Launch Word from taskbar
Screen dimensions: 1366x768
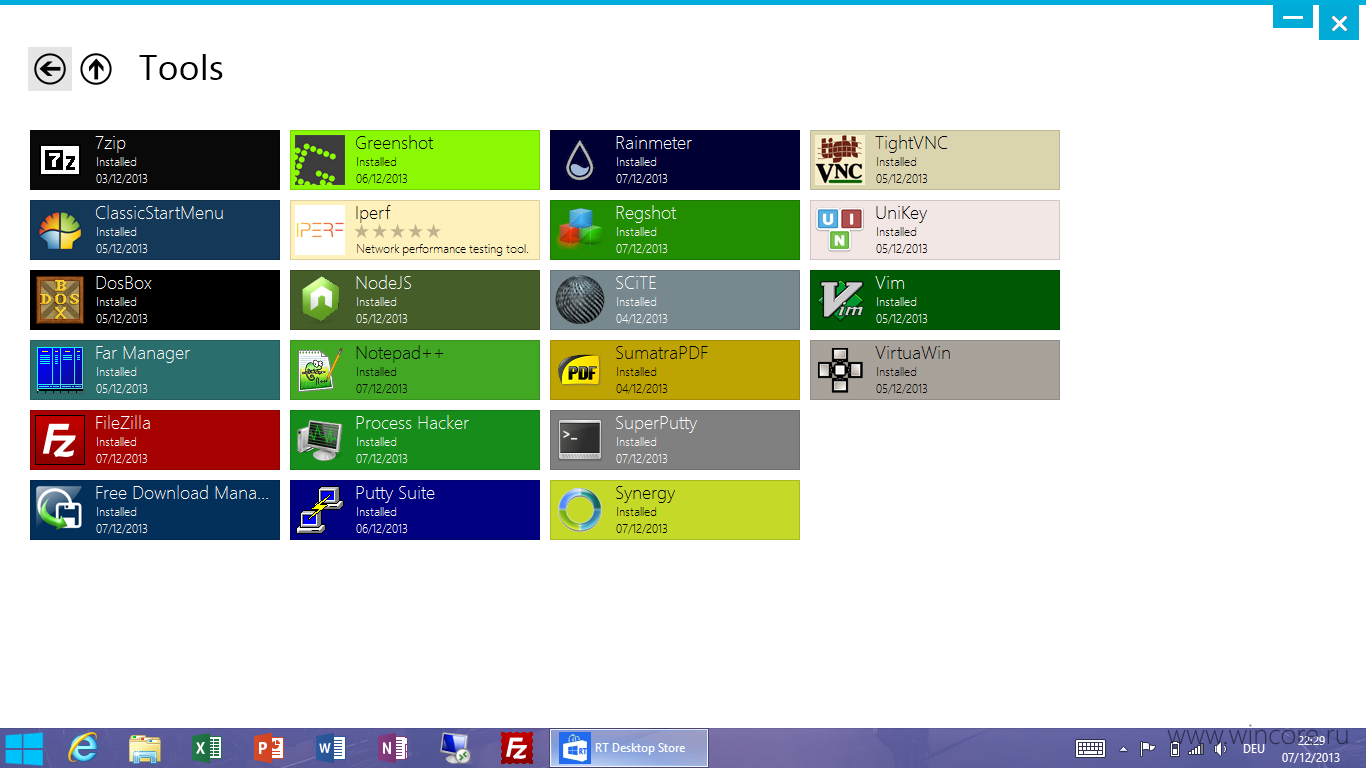[x=331, y=748]
